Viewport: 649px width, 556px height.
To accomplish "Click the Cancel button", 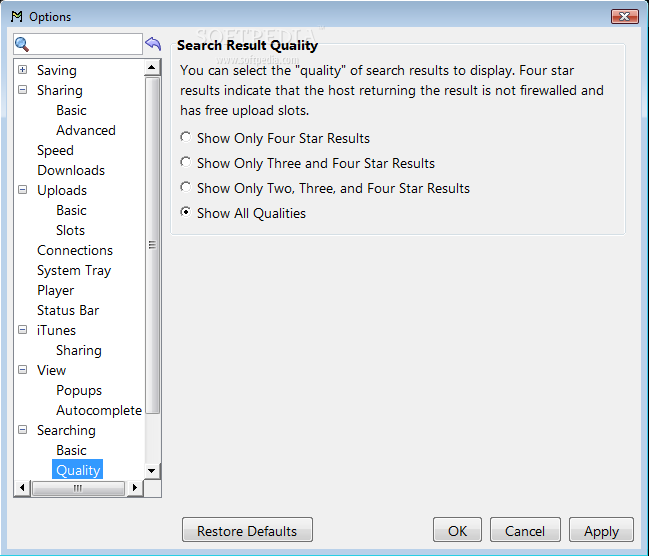I will (525, 530).
